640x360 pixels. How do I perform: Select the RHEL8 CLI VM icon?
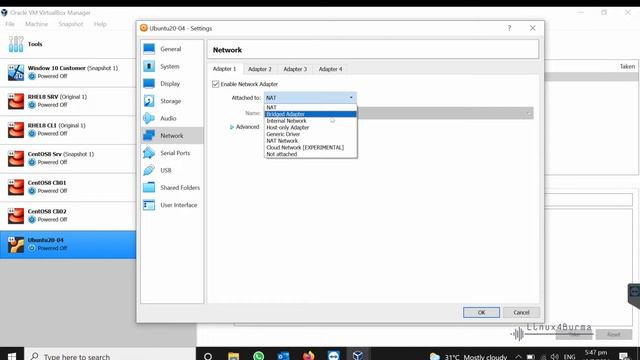click(x=16, y=130)
